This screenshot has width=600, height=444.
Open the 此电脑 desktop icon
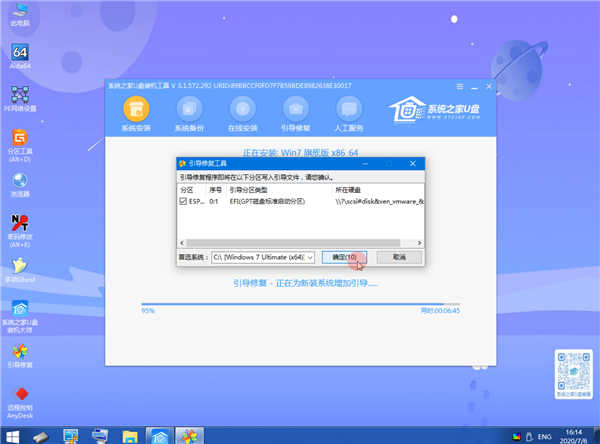(x=20, y=15)
